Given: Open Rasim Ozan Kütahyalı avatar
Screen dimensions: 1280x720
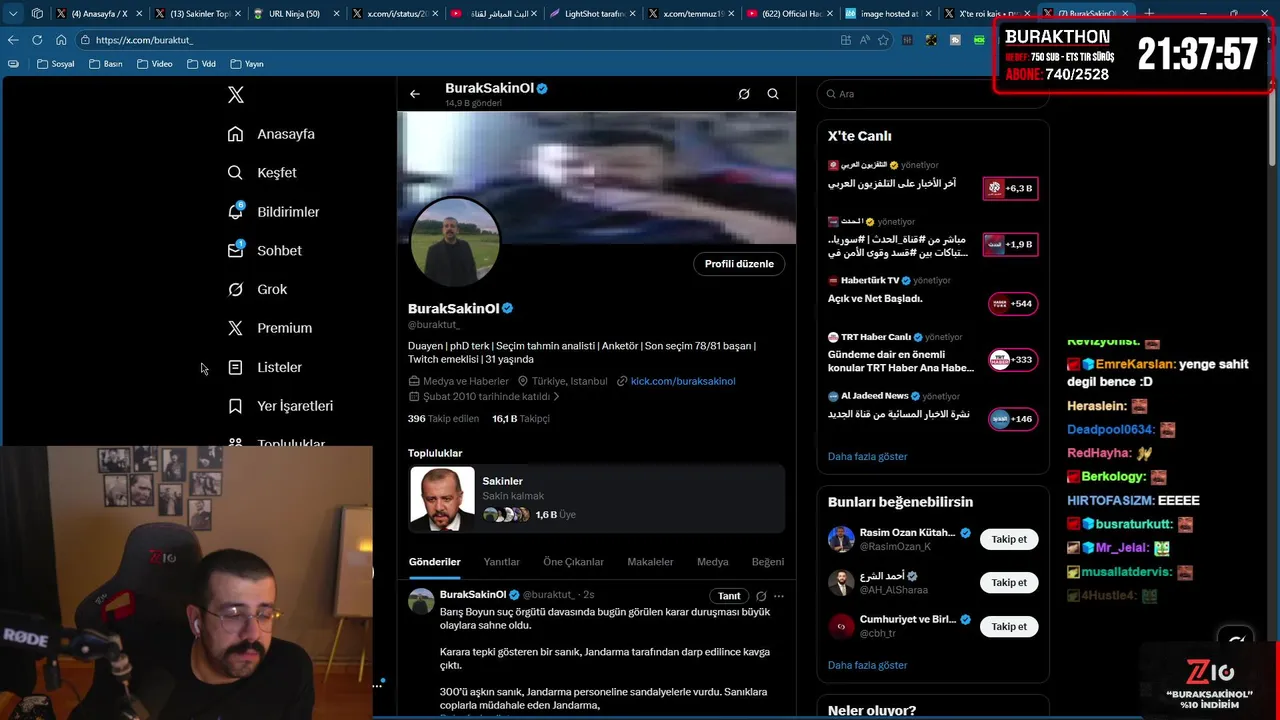Looking at the screenshot, I should (x=841, y=539).
